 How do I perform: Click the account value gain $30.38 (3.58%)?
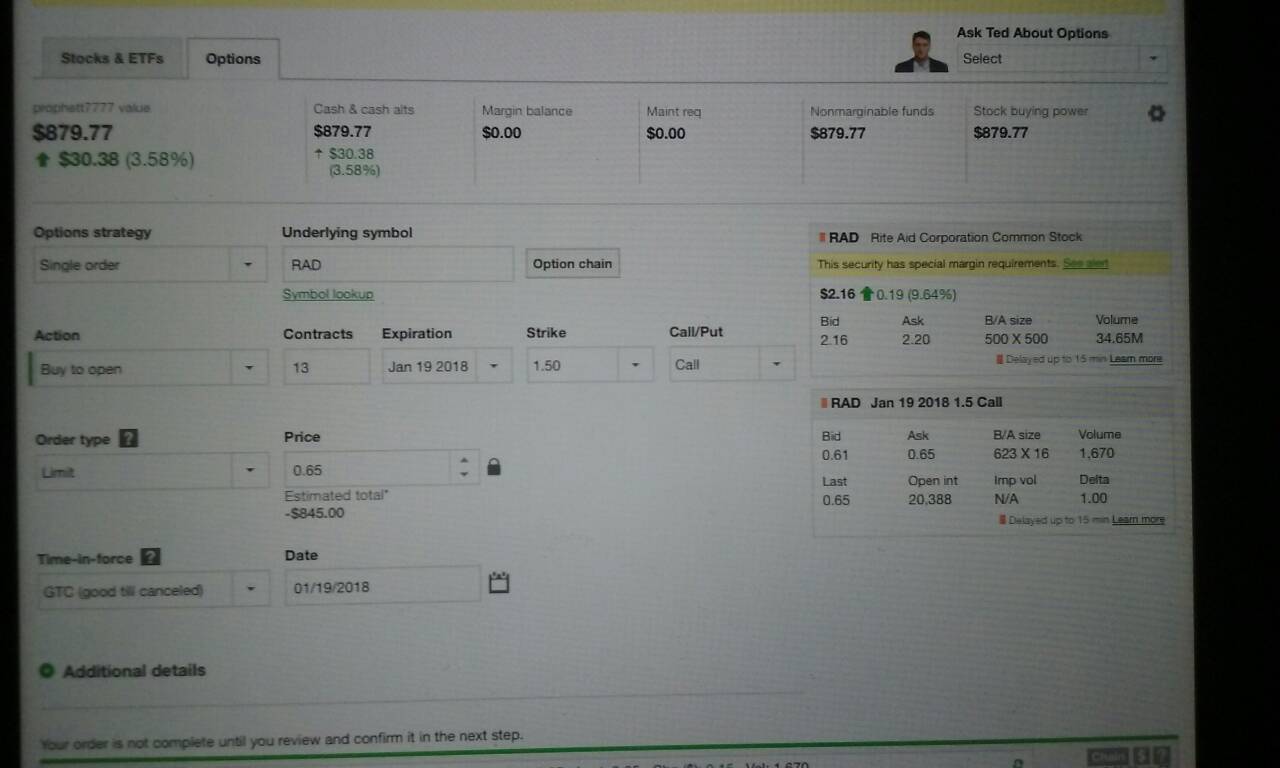[x=114, y=159]
